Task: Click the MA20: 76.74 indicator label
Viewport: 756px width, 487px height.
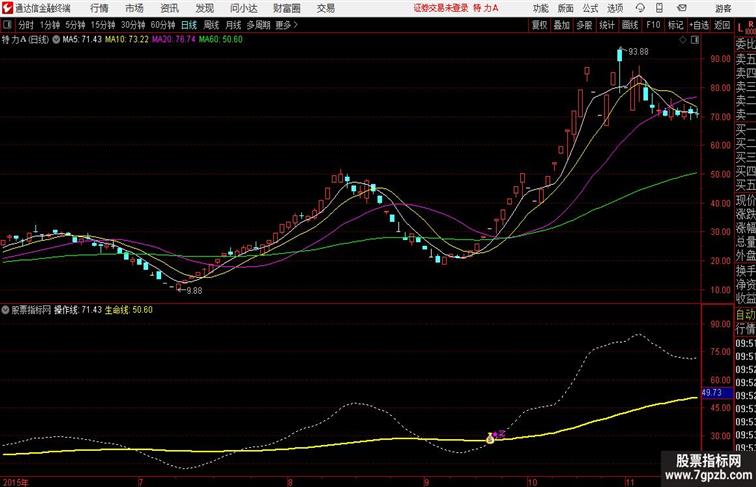Action: 174,40
